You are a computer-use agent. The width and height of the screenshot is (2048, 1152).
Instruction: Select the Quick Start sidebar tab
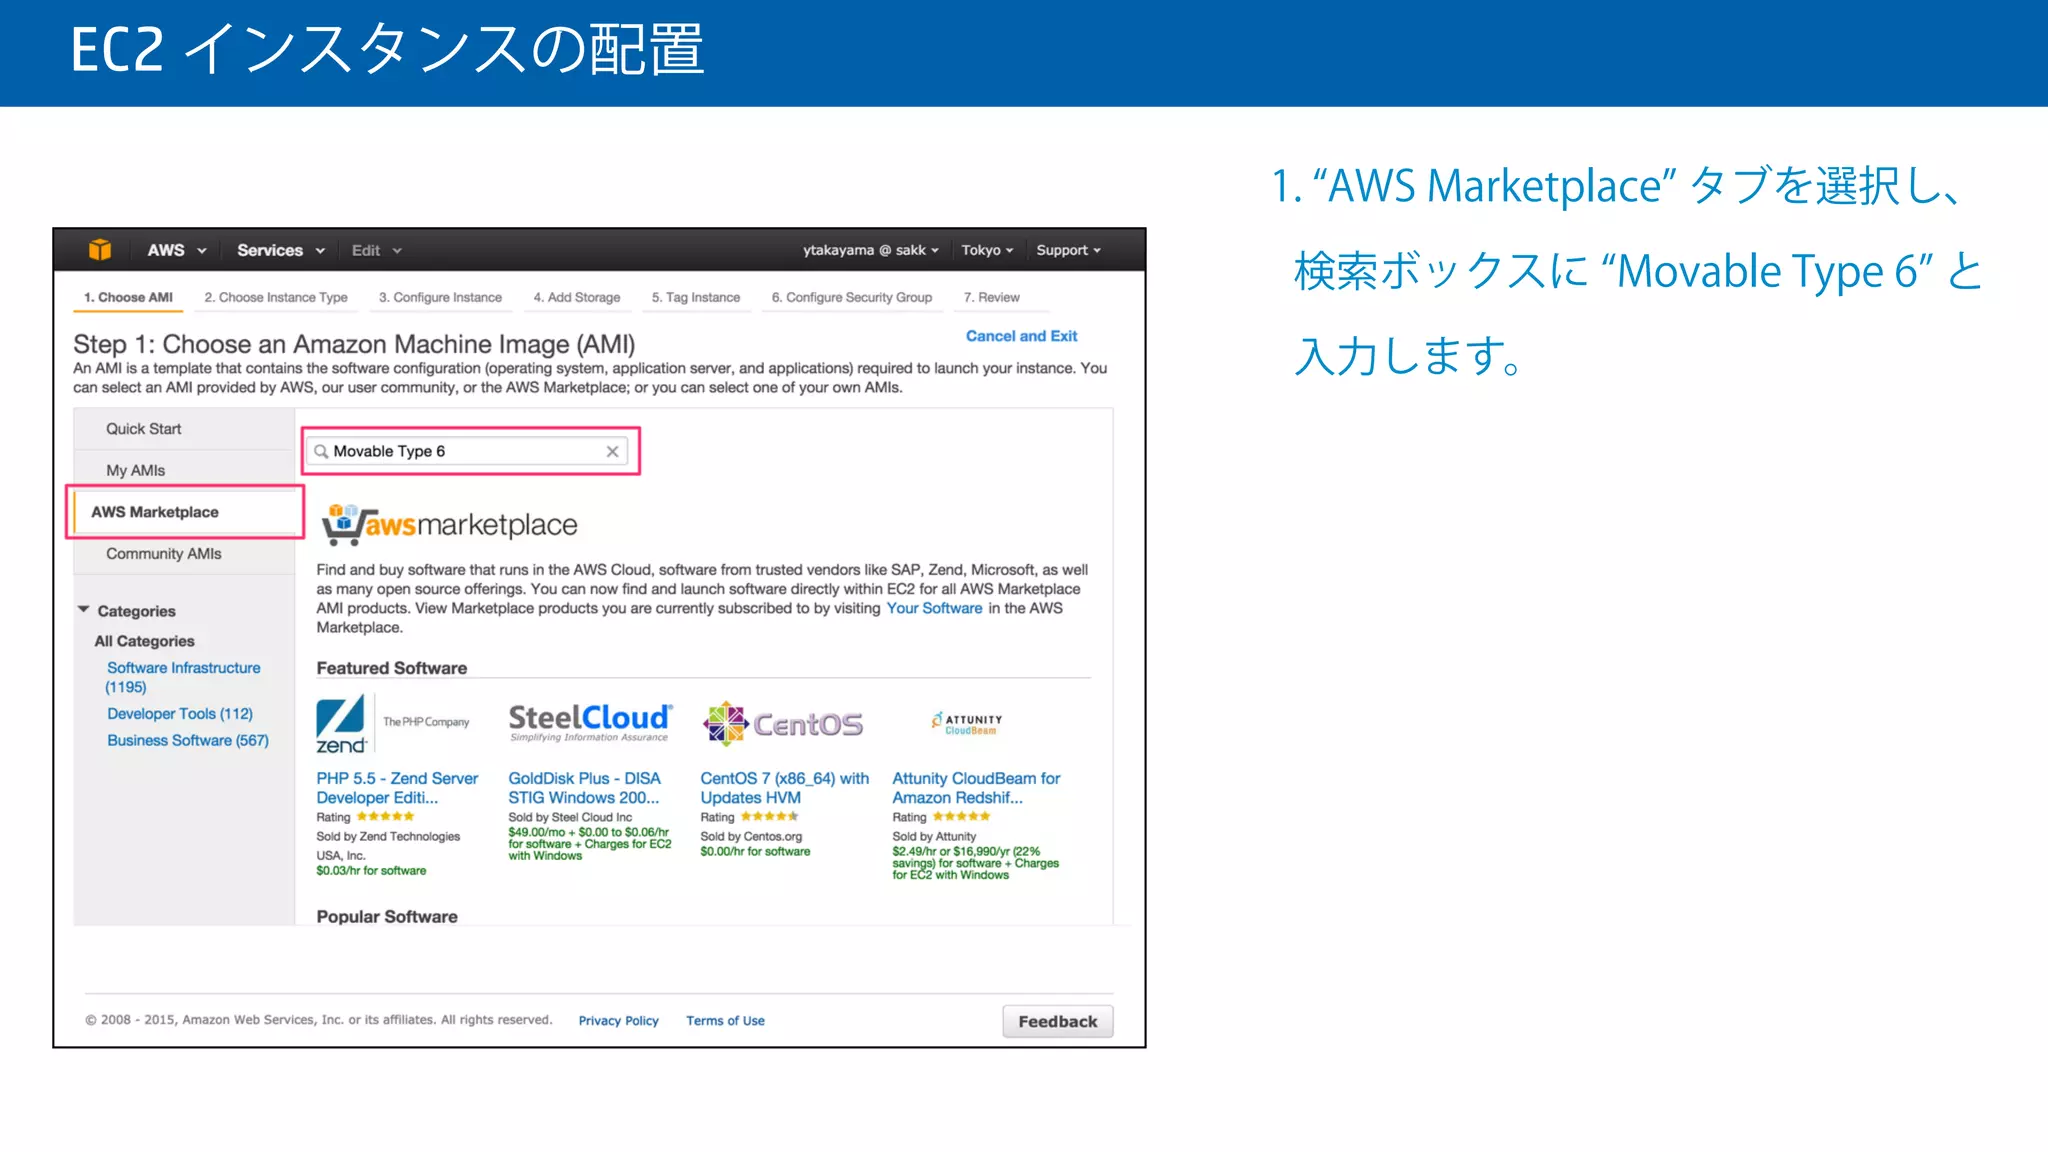(x=184, y=429)
